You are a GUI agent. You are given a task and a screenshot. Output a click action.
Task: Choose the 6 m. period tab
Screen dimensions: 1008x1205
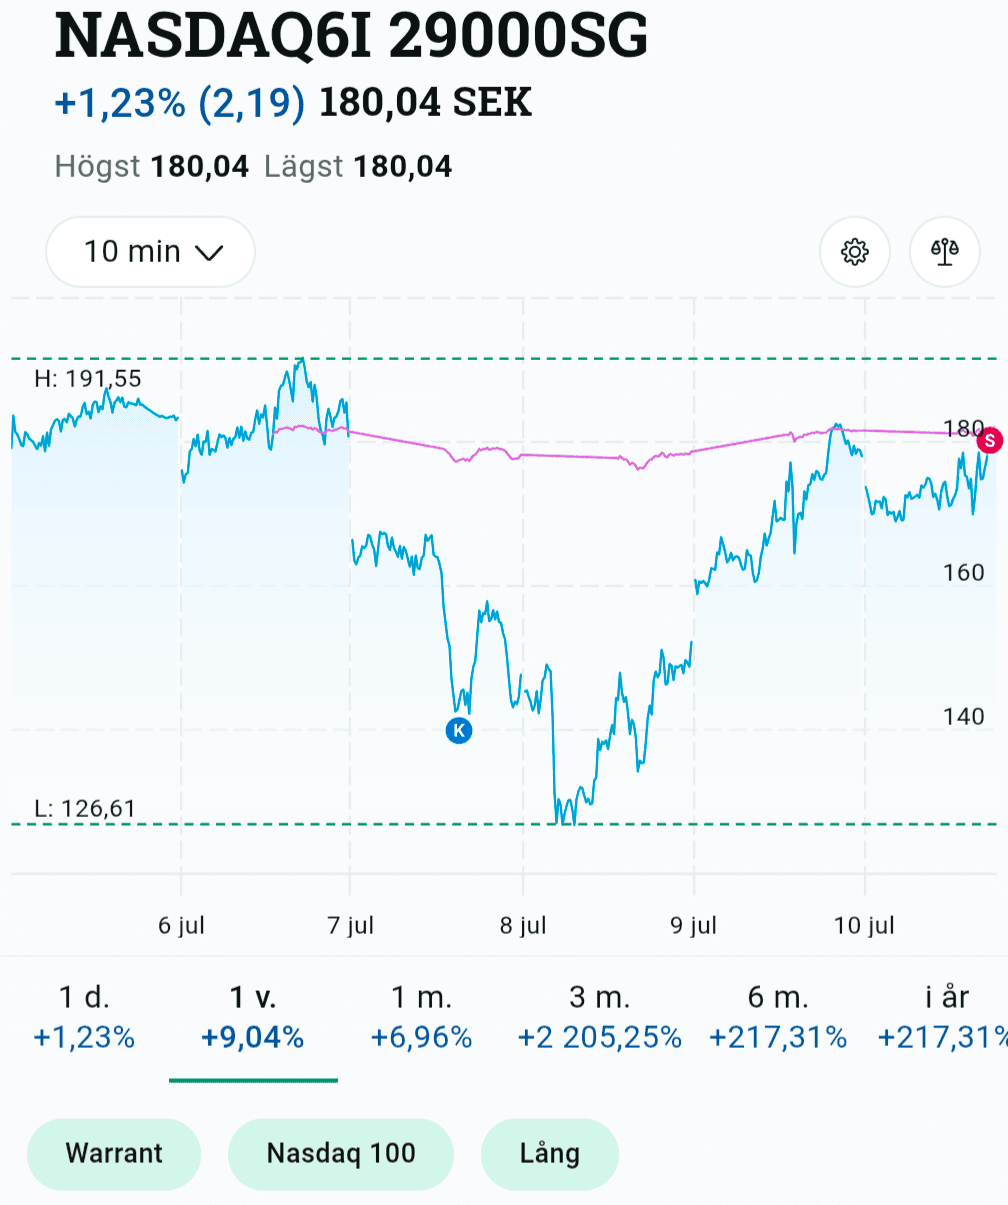coord(778,1017)
